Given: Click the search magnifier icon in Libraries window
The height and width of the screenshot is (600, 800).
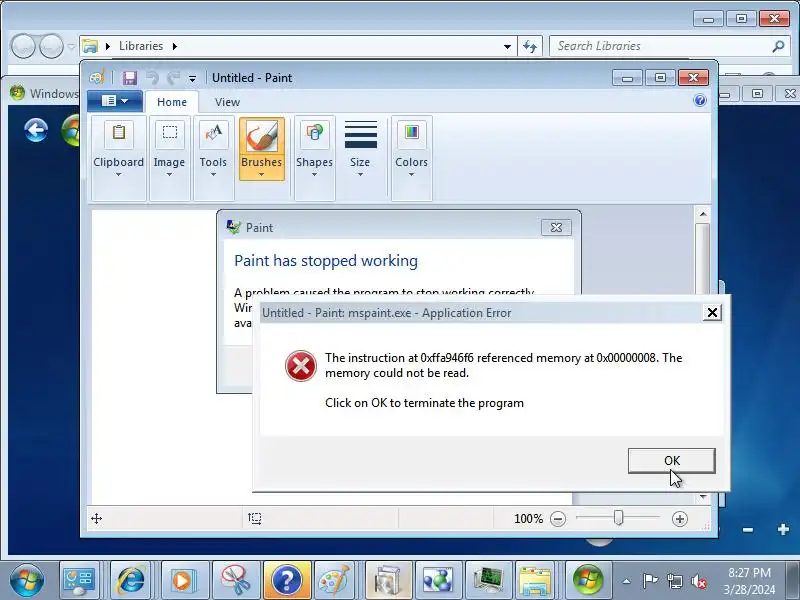Looking at the screenshot, I should (778, 46).
